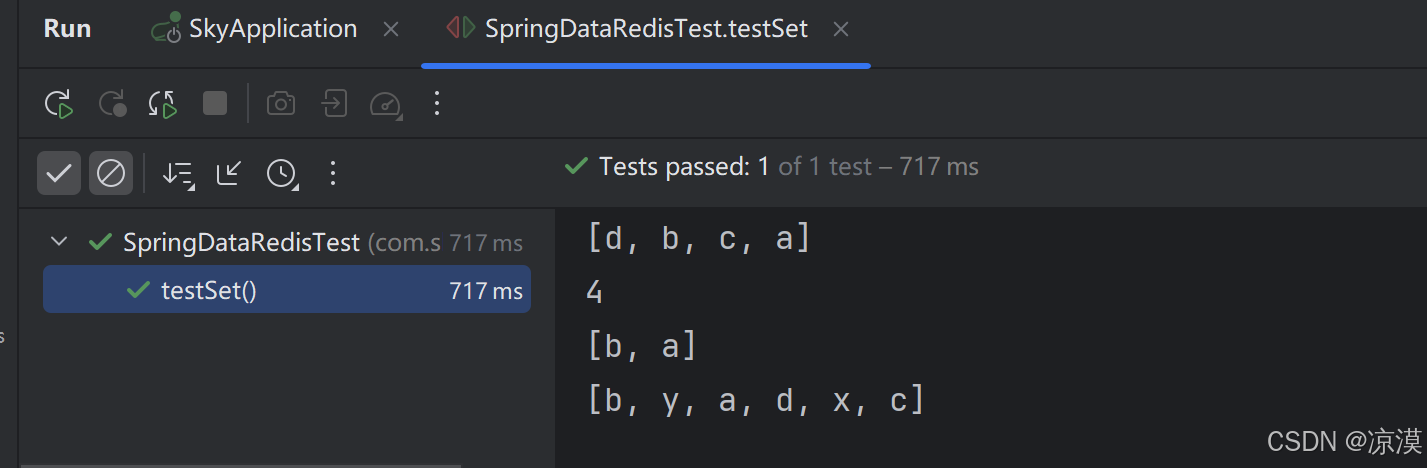Viewport: 1427px width, 468px height.
Task: Collapse the SpringDataRedisTest tree node
Action: [x=59, y=241]
